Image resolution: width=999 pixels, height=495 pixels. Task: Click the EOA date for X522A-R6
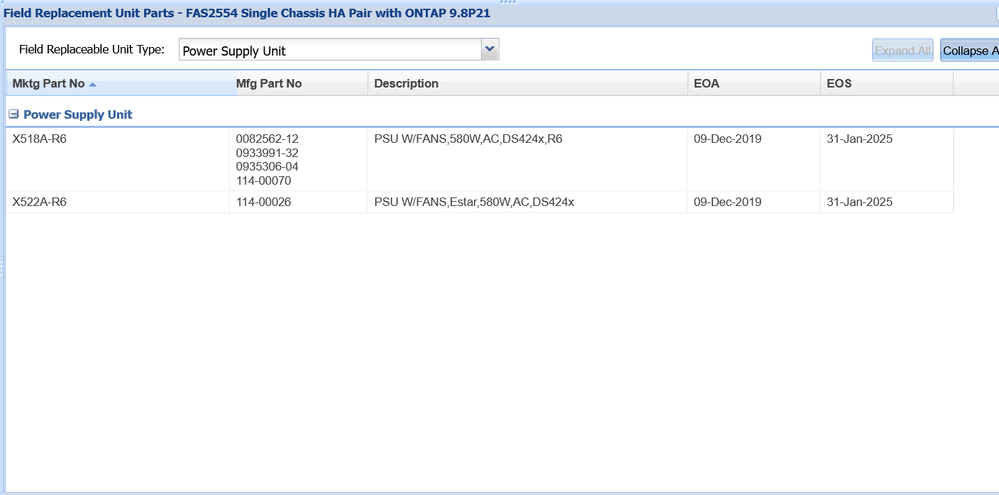coord(728,202)
